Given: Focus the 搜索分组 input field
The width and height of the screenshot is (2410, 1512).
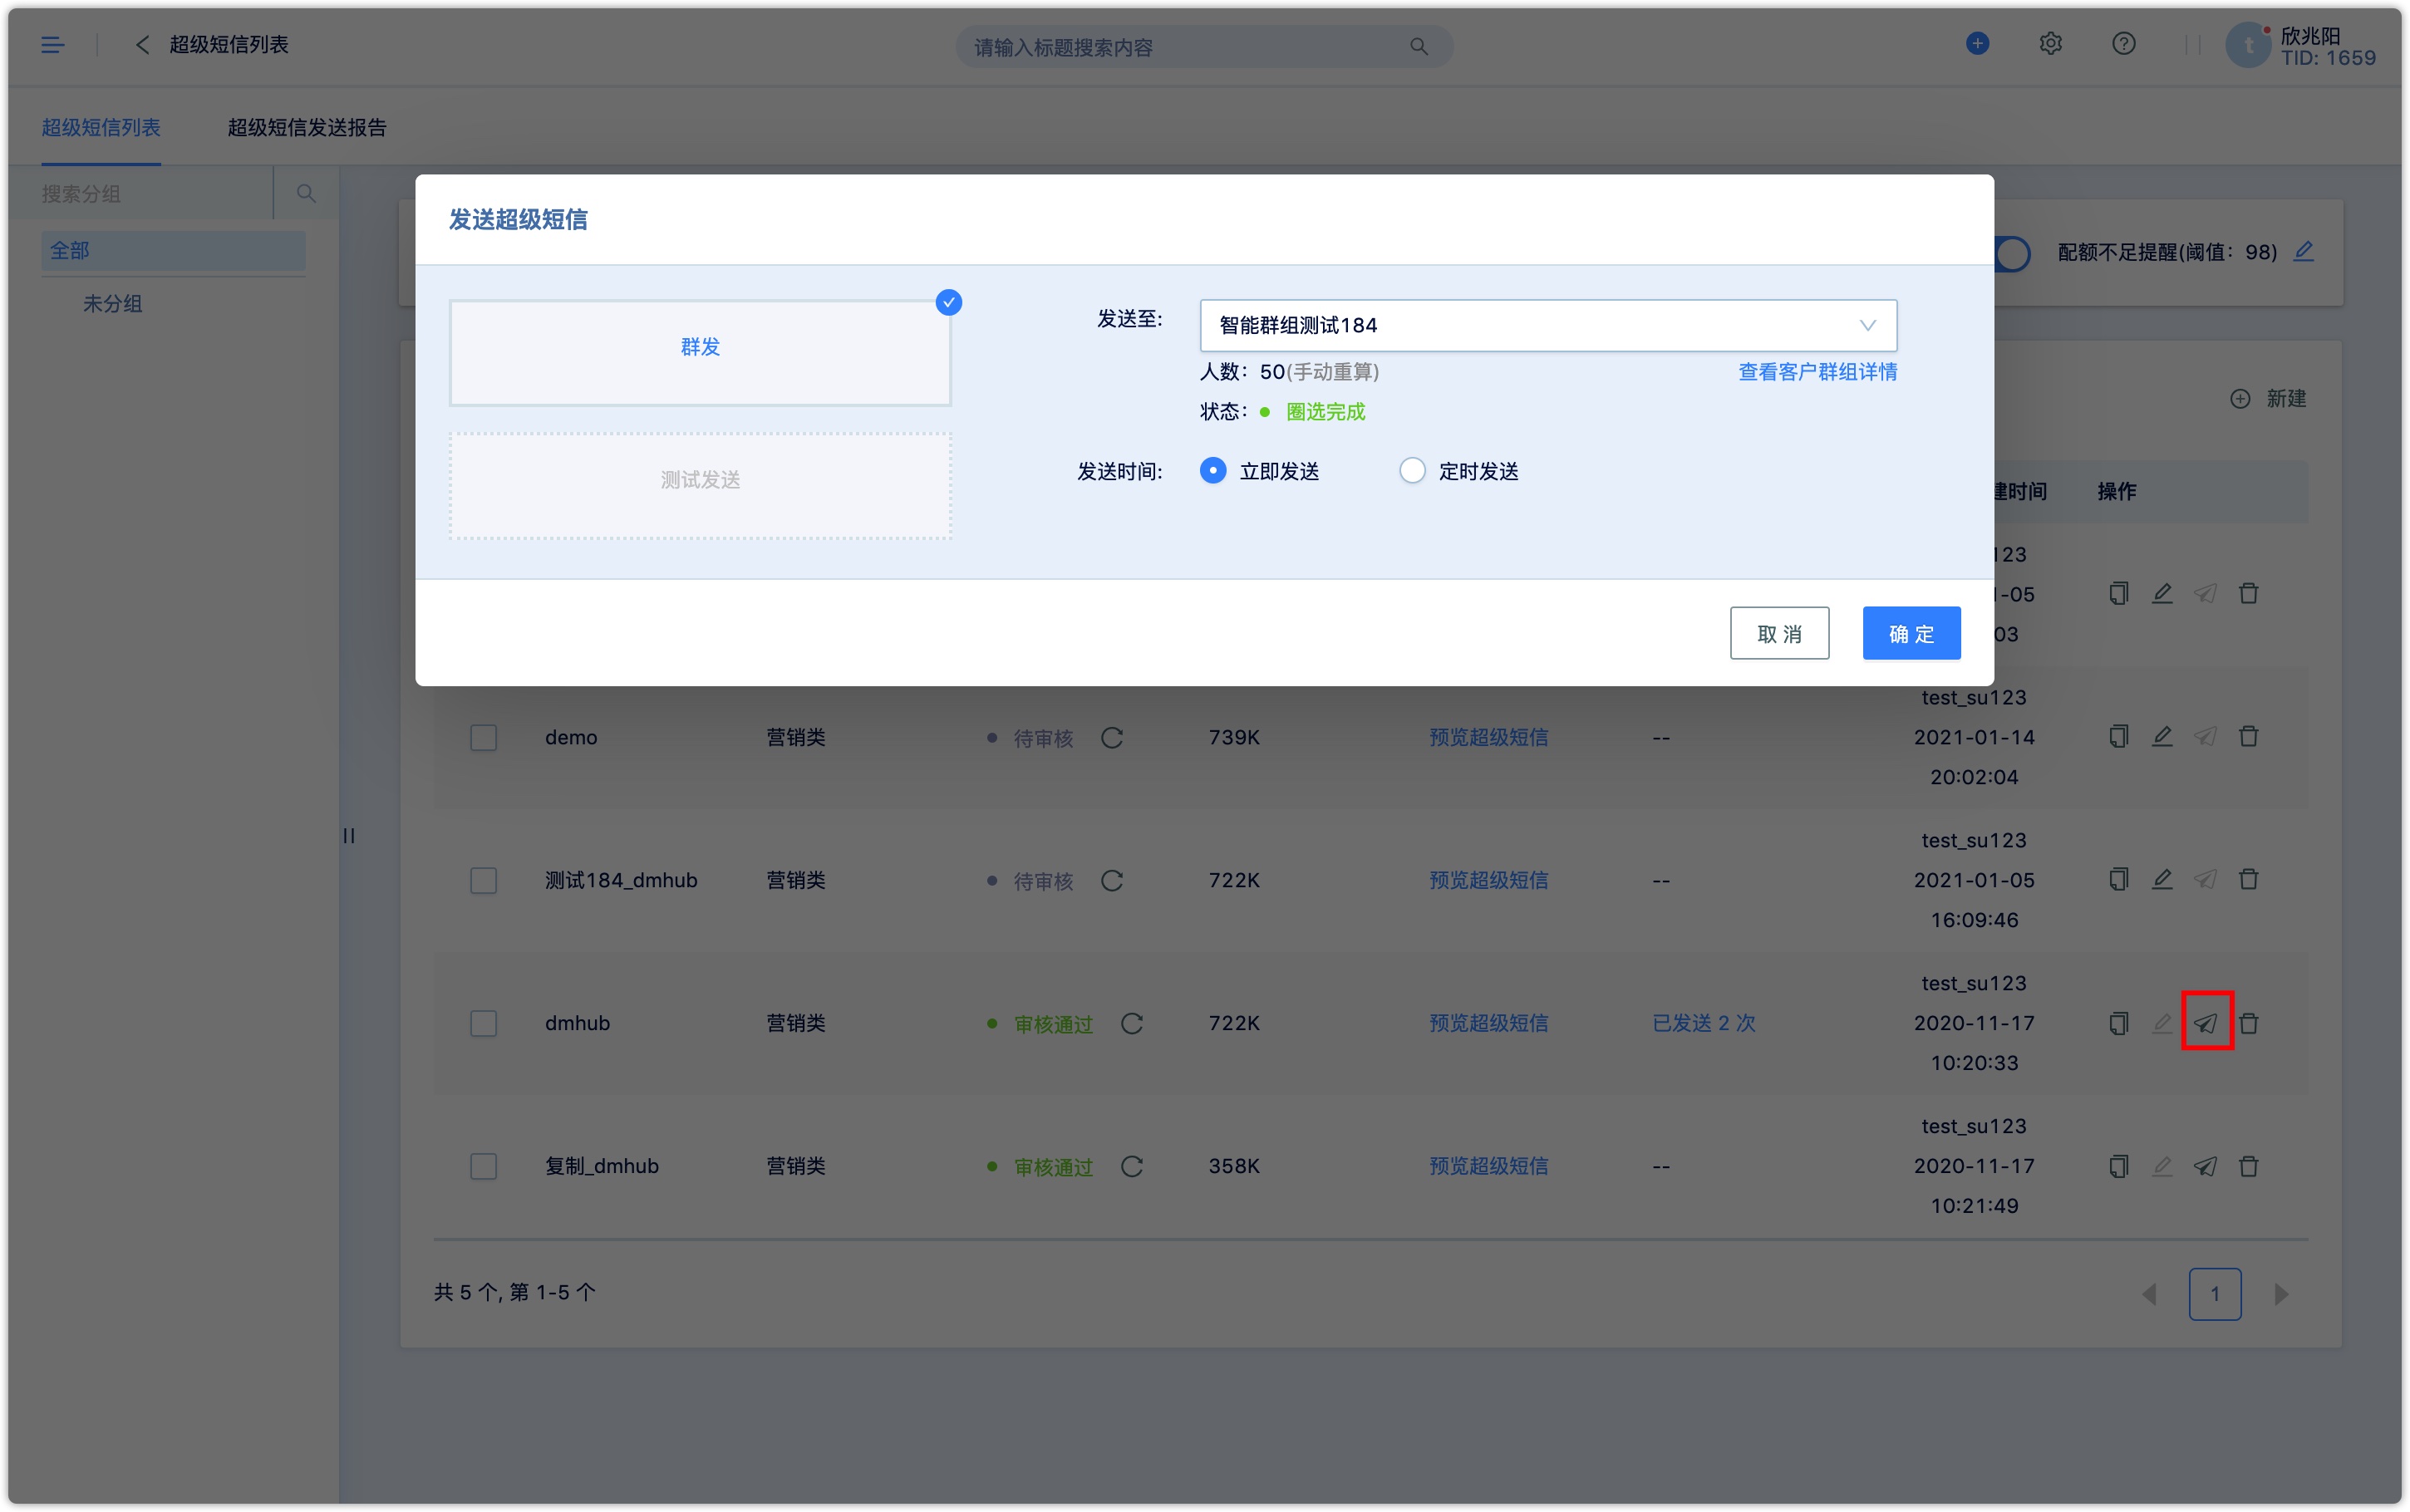Looking at the screenshot, I should pyautogui.click(x=140, y=193).
